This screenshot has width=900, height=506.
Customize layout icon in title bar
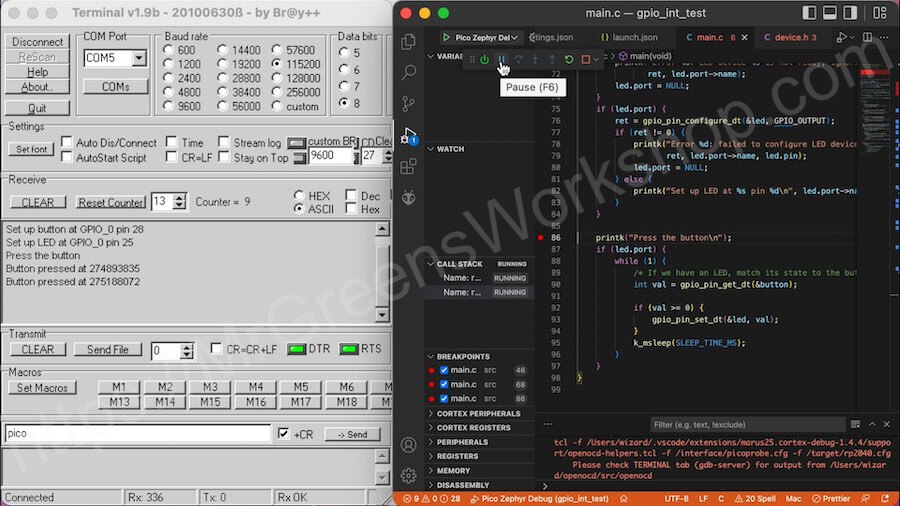coord(880,13)
